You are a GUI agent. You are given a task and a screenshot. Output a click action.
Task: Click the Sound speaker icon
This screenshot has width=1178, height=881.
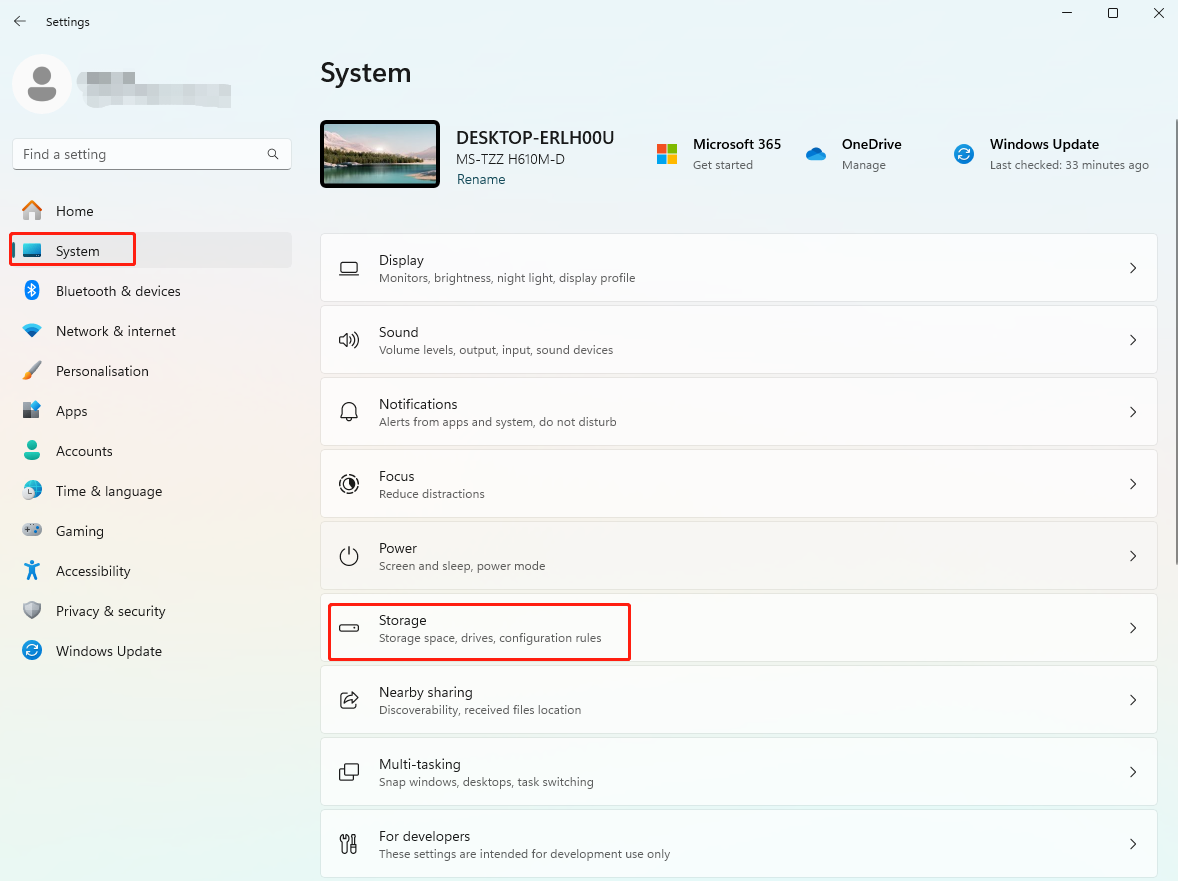tap(349, 340)
